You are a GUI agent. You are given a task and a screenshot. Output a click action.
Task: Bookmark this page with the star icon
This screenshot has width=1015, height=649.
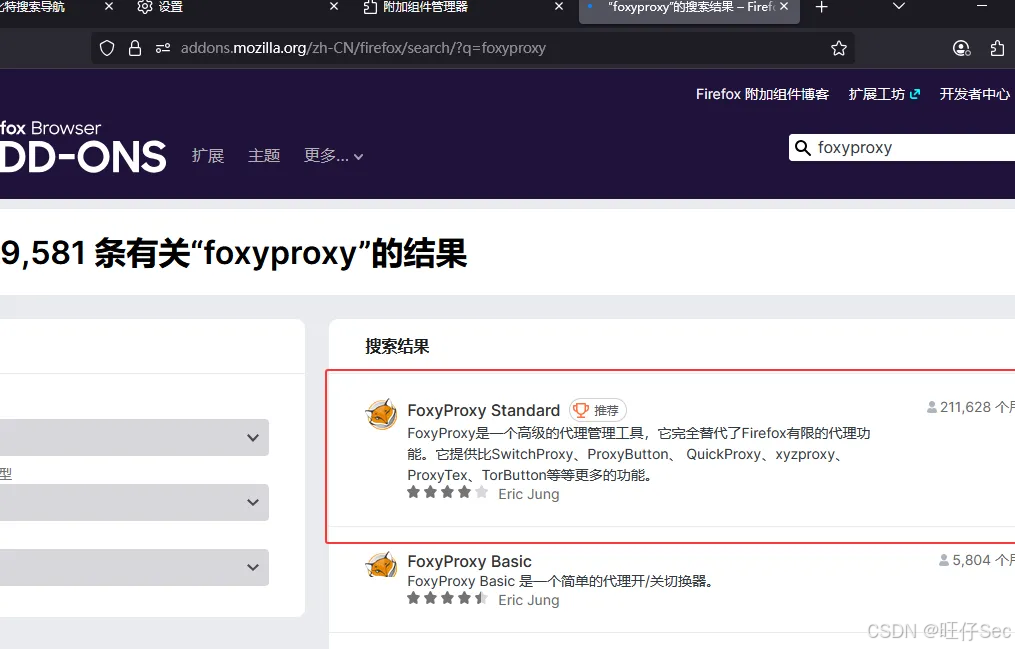click(x=839, y=48)
